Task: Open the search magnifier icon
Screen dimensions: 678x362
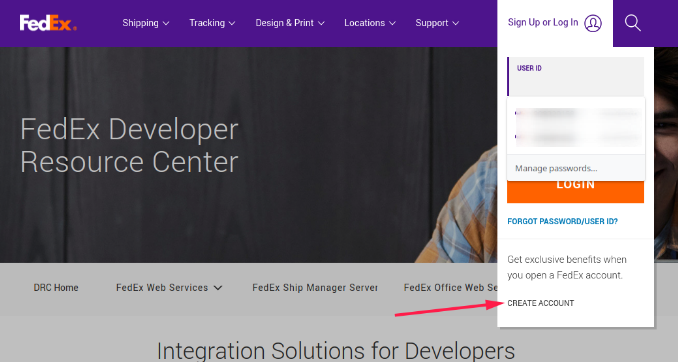Action: [633, 23]
